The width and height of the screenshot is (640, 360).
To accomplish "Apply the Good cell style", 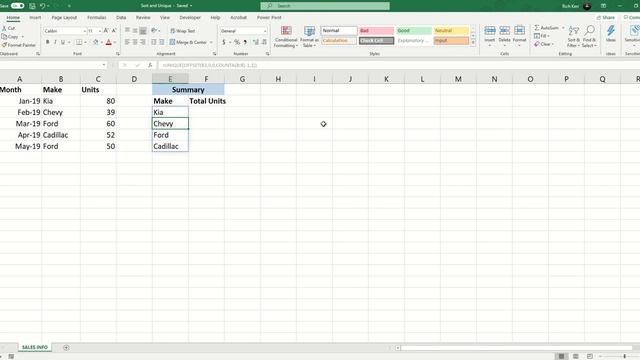I will click(x=414, y=31).
